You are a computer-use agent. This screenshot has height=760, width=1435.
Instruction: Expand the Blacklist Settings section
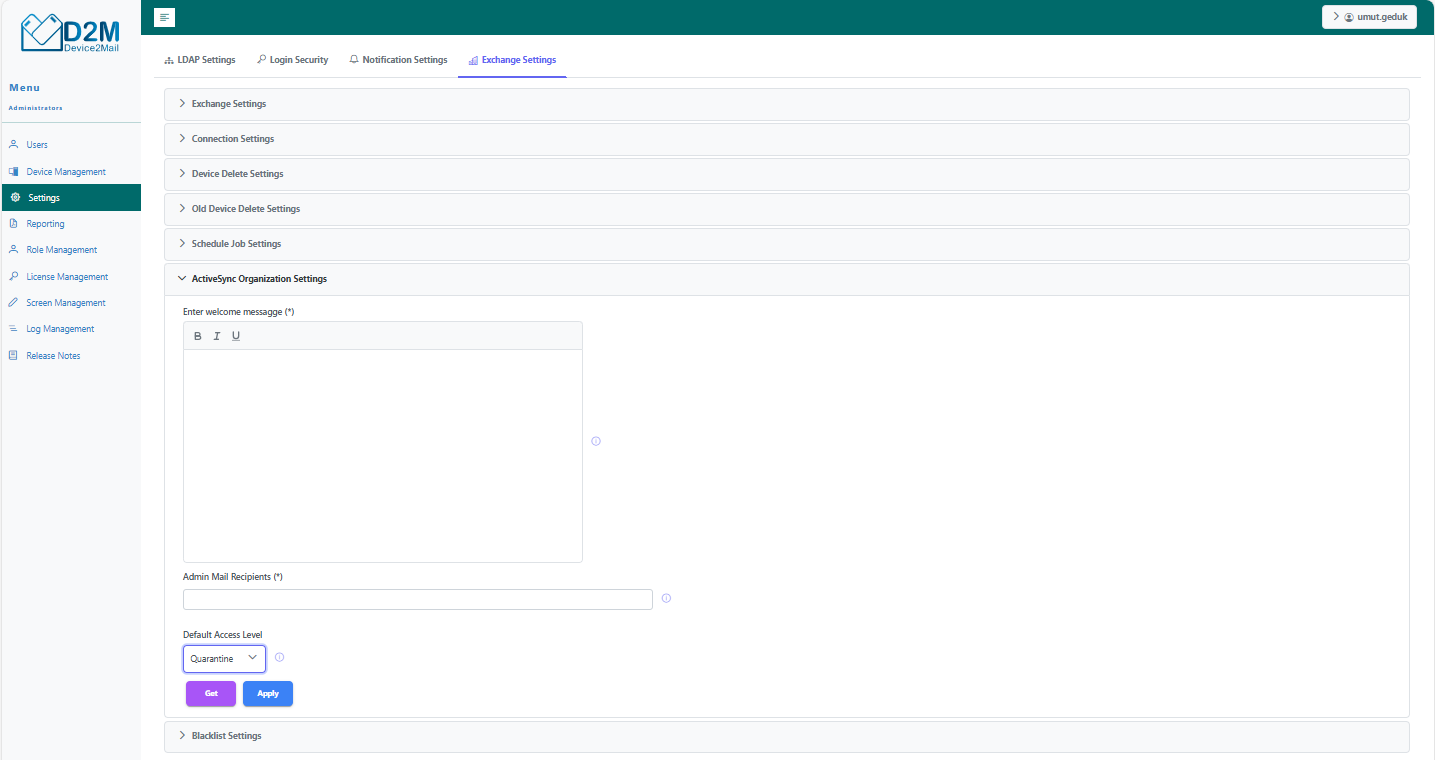(226, 736)
